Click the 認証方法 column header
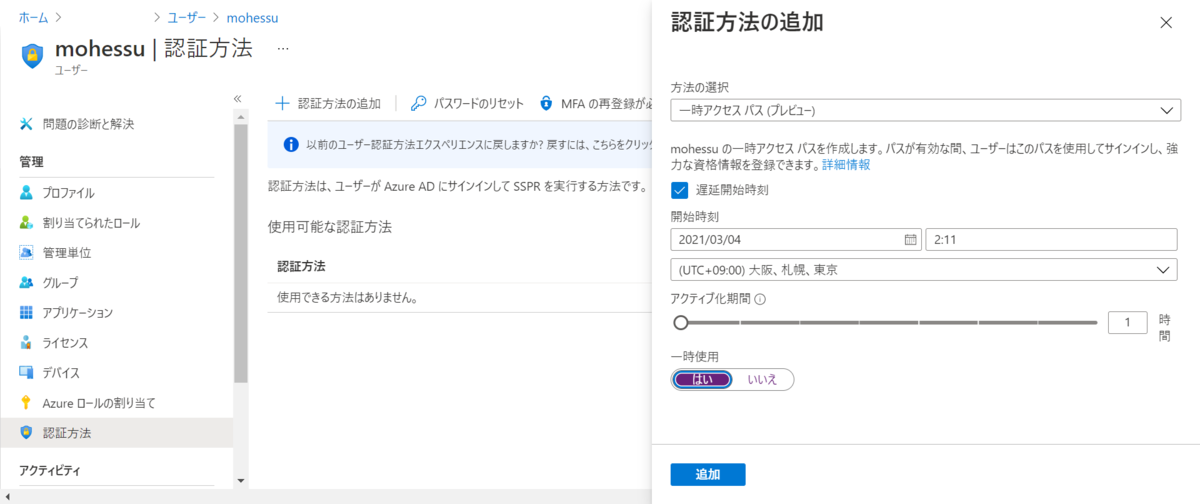 [x=301, y=267]
